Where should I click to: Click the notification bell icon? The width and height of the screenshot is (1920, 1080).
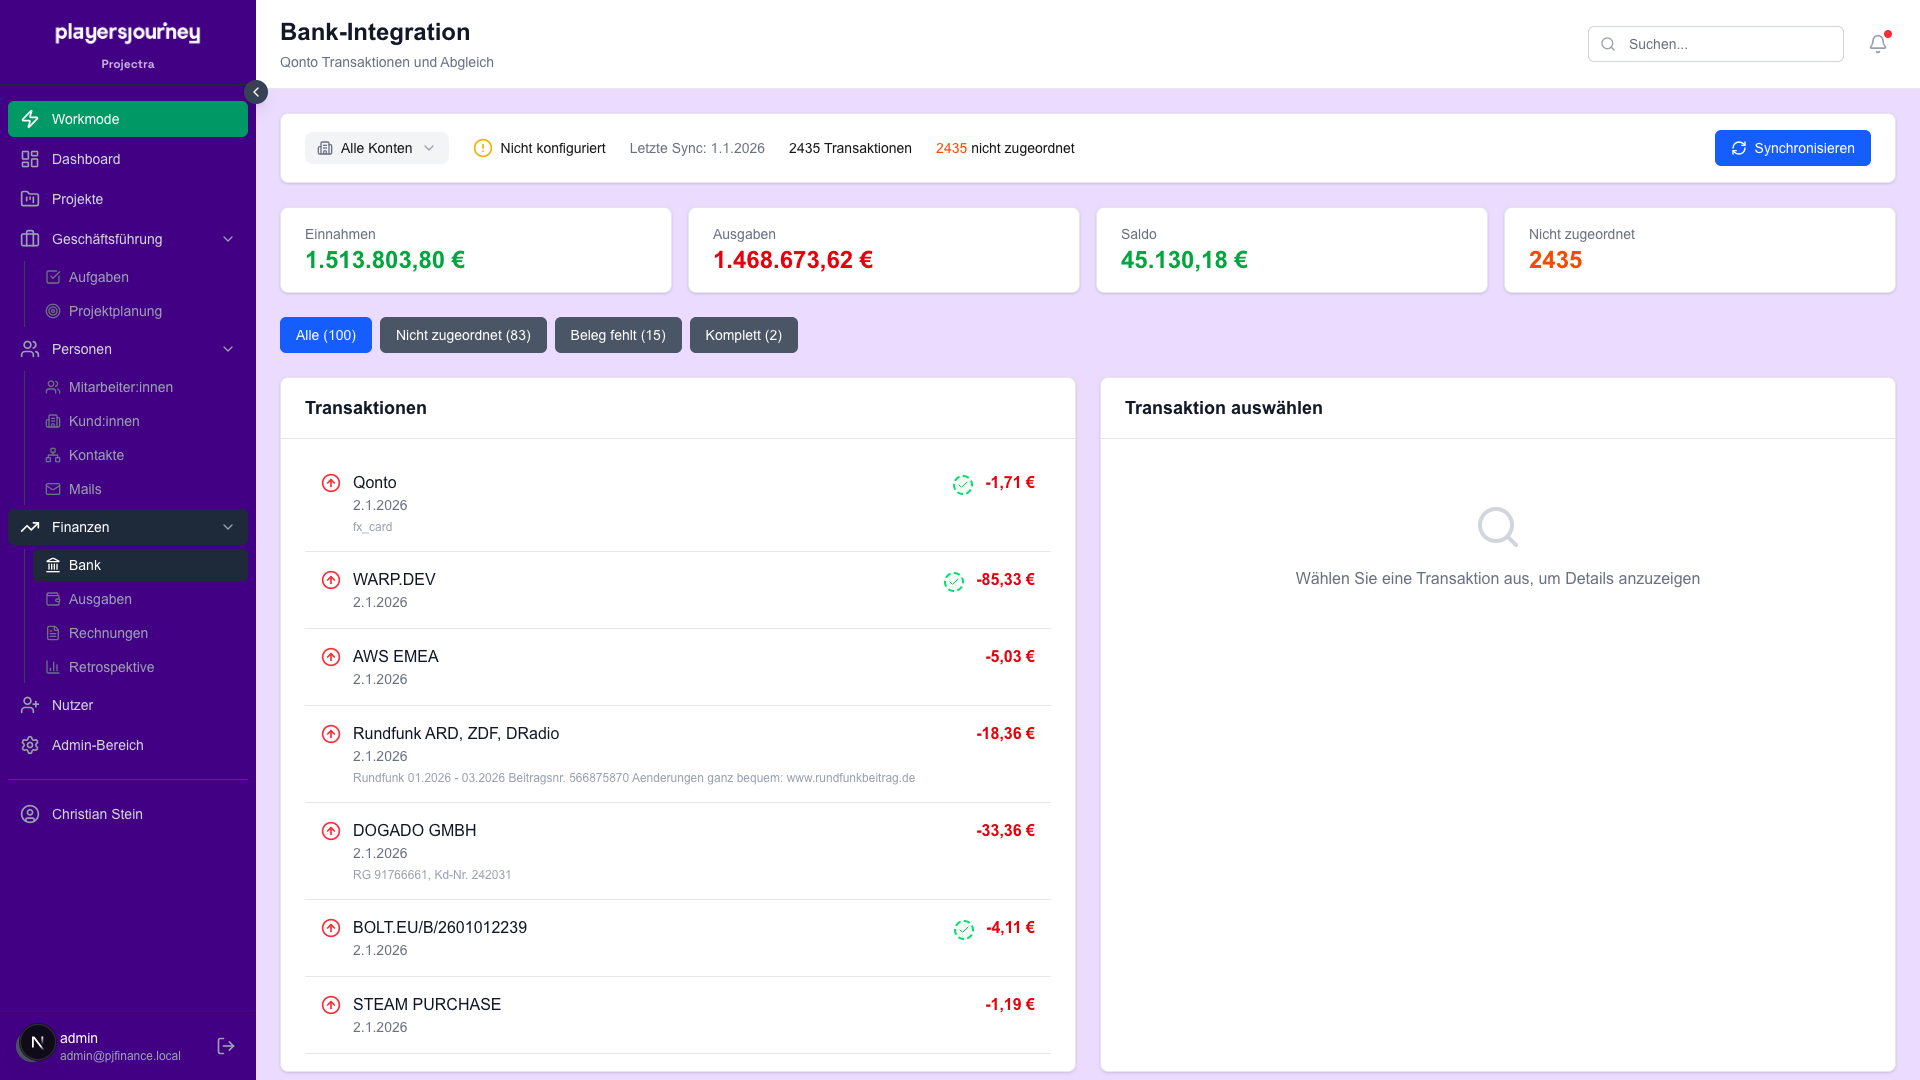click(1877, 44)
